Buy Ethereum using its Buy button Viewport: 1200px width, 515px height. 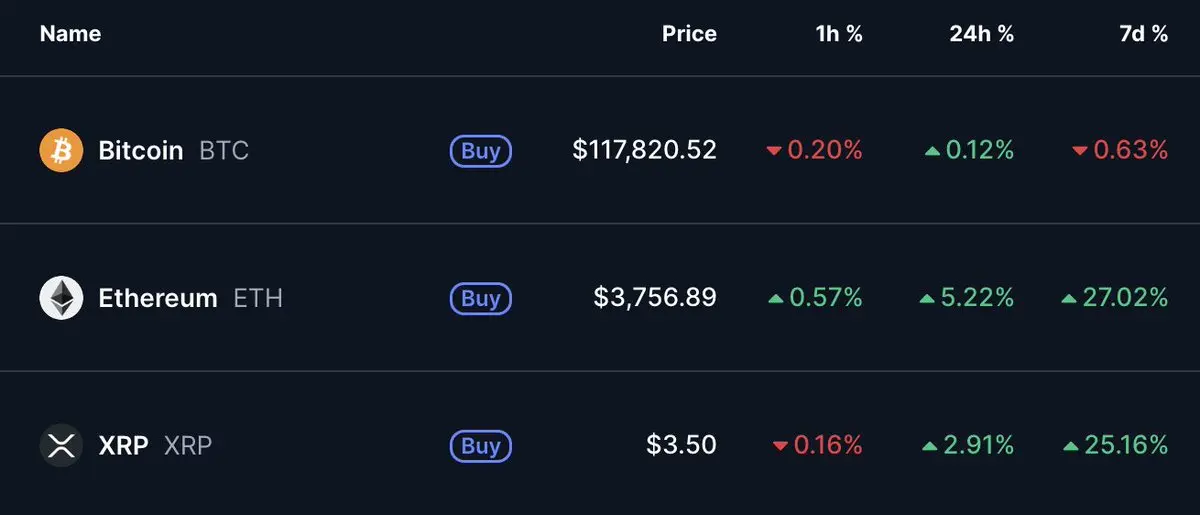point(481,298)
